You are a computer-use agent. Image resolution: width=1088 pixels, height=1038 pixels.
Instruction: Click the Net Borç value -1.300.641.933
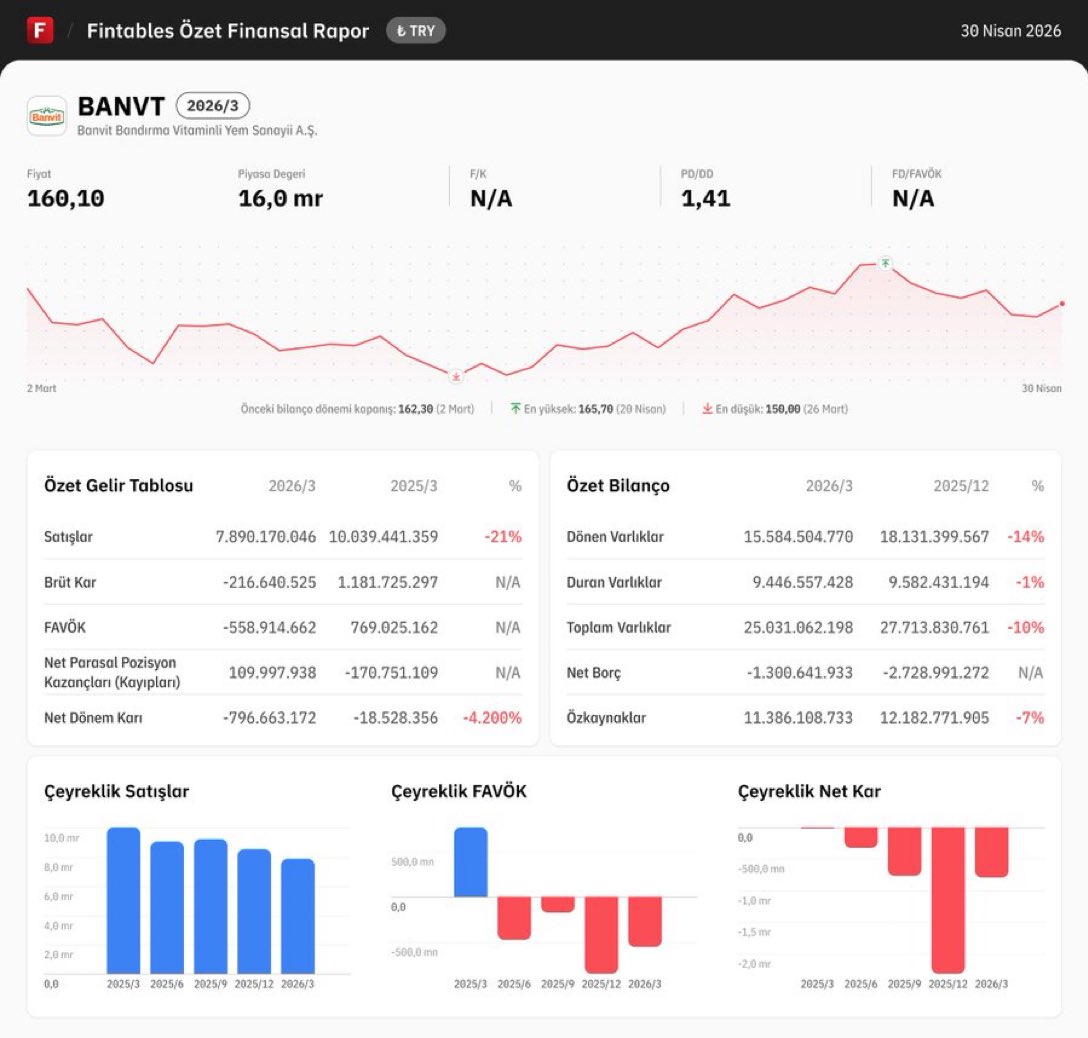pos(799,672)
